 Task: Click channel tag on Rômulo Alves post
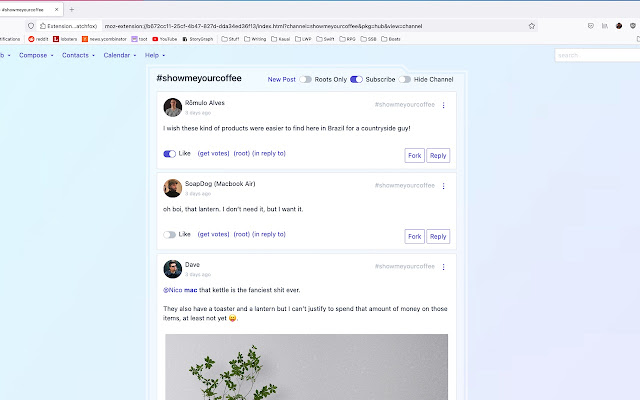pos(404,104)
